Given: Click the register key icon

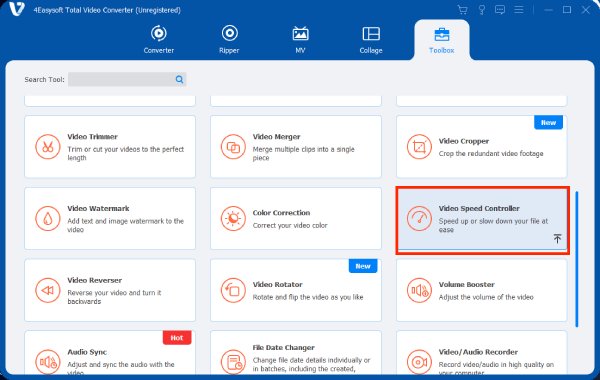Looking at the screenshot, I should (481, 10).
